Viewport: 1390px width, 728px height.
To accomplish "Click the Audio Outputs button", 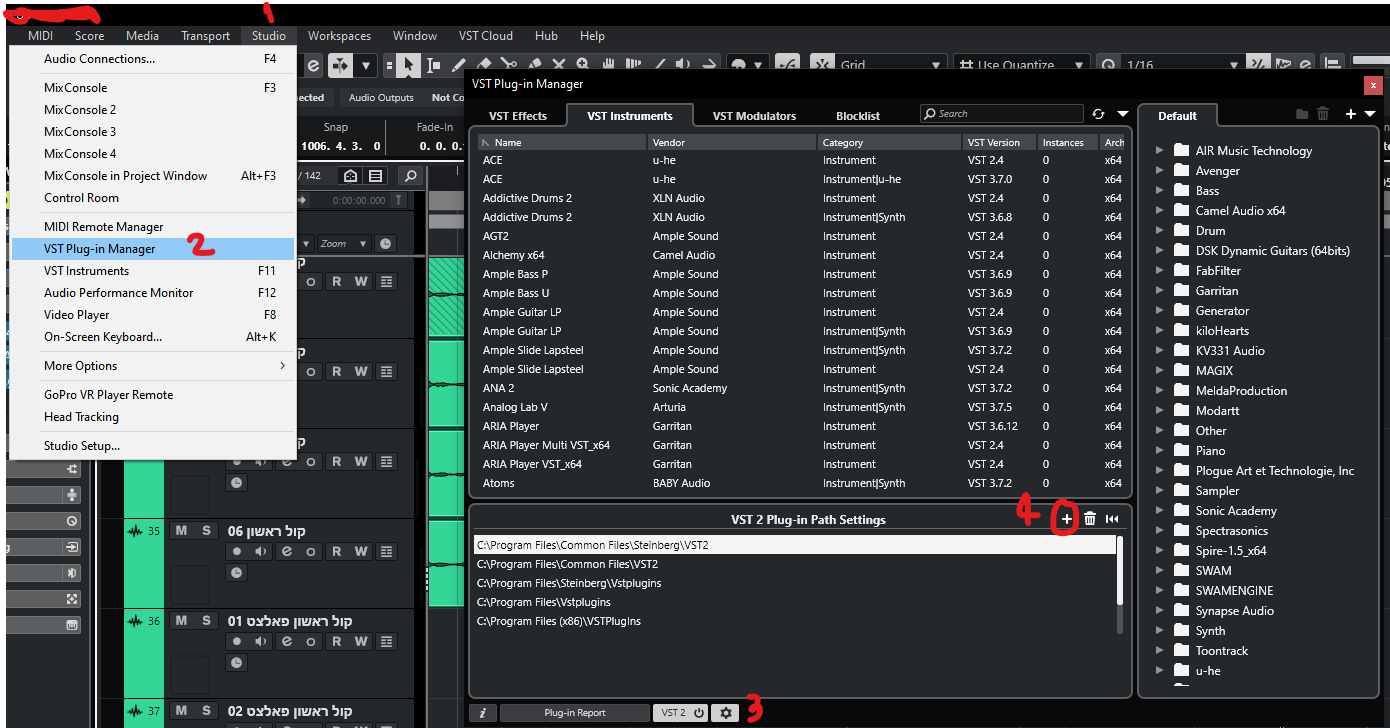I will pyautogui.click(x=381, y=98).
